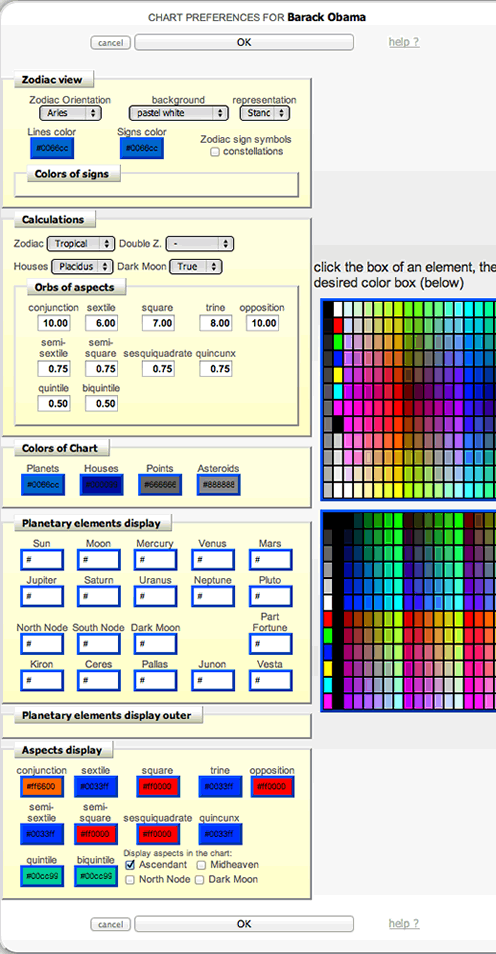
Task: Select the Points color swatch
Action: coord(160,484)
